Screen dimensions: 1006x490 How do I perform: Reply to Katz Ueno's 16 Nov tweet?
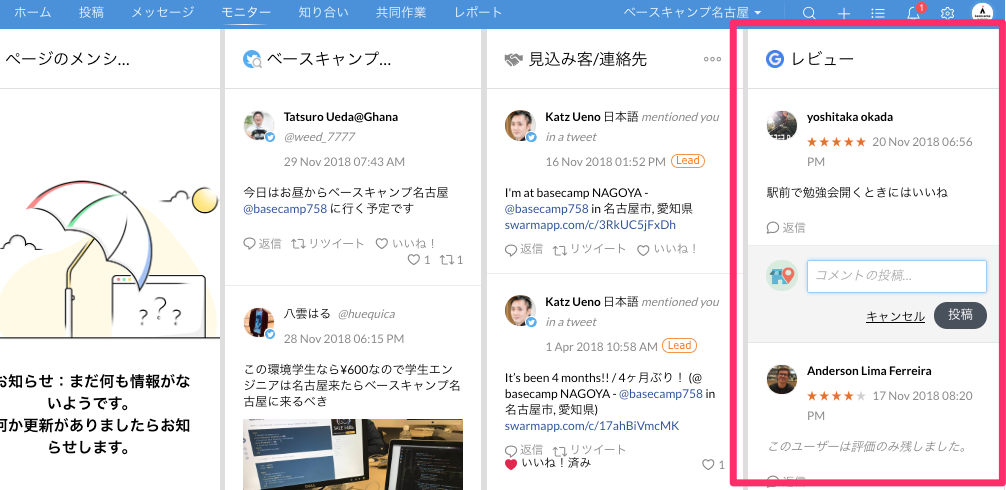(524, 249)
